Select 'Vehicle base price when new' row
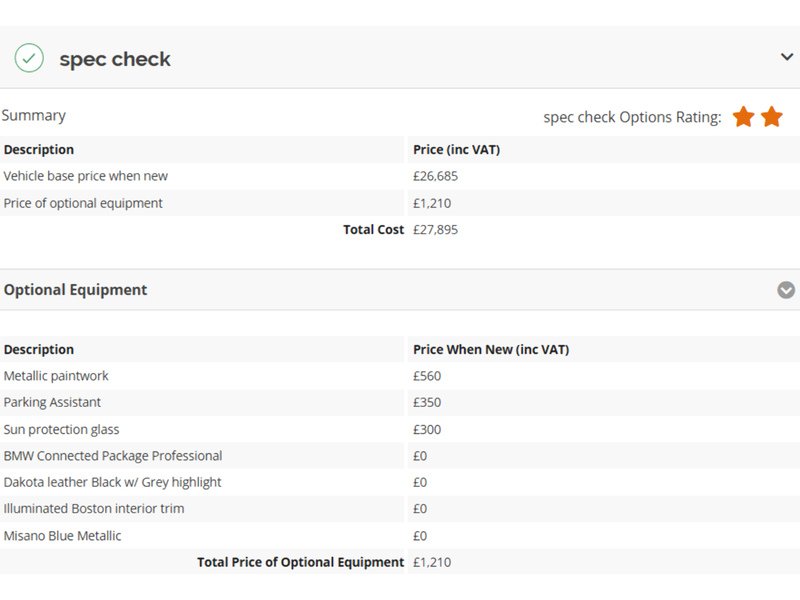Screen dimensions: 800x600 [x=400, y=176]
